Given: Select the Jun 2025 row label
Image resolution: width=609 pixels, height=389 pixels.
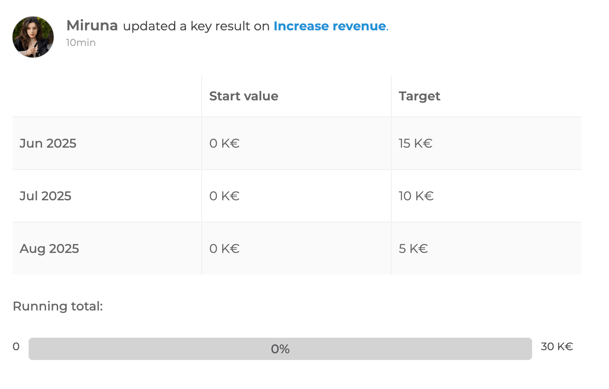Looking at the screenshot, I should pyautogui.click(x=48, y=143).
